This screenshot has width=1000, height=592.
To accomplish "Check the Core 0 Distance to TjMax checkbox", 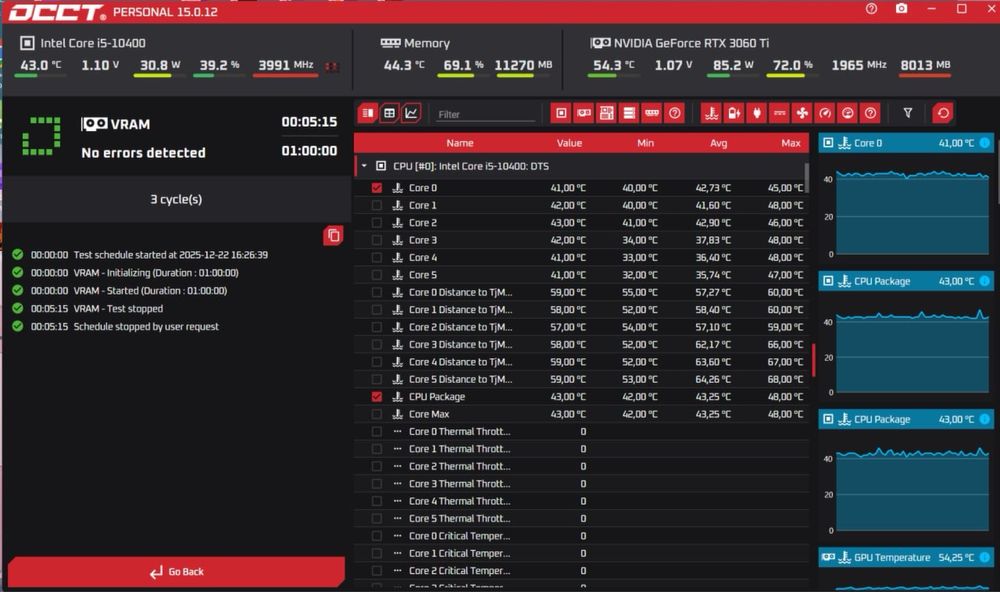I will [377, 292].
